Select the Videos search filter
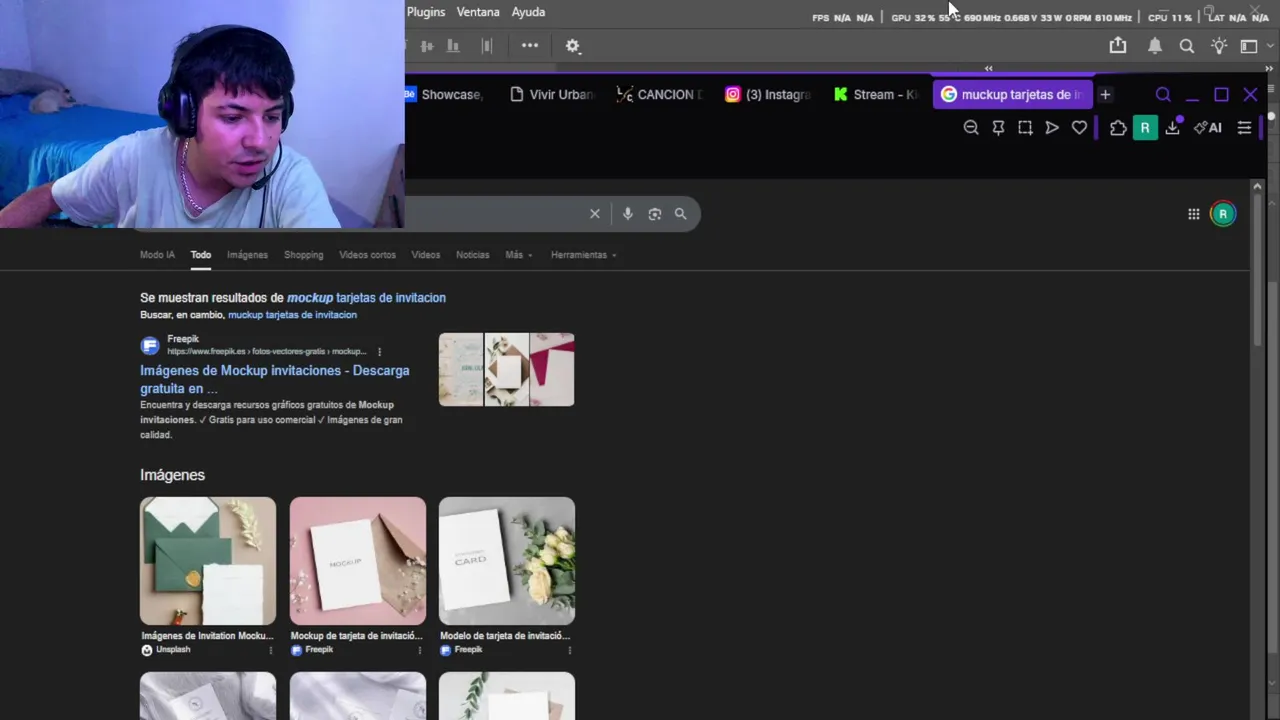Screen dimensions: 1280x720 click(425, 255)
